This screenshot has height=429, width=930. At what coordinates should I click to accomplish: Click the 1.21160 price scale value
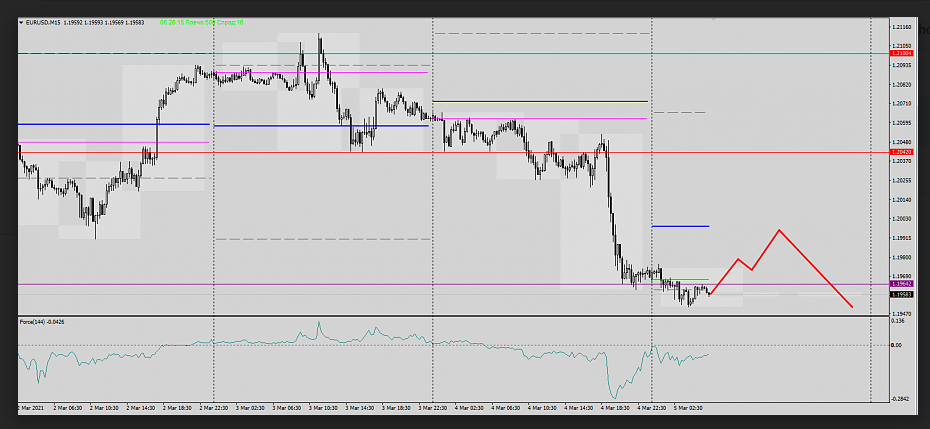pos(902,27)
